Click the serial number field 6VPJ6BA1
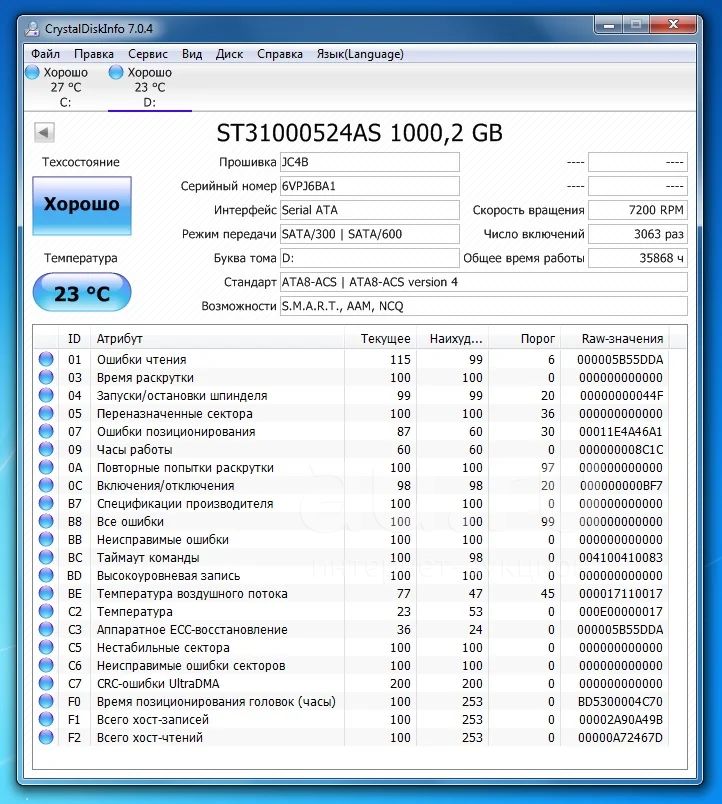 pyautogui.click(x=370, y=186)
